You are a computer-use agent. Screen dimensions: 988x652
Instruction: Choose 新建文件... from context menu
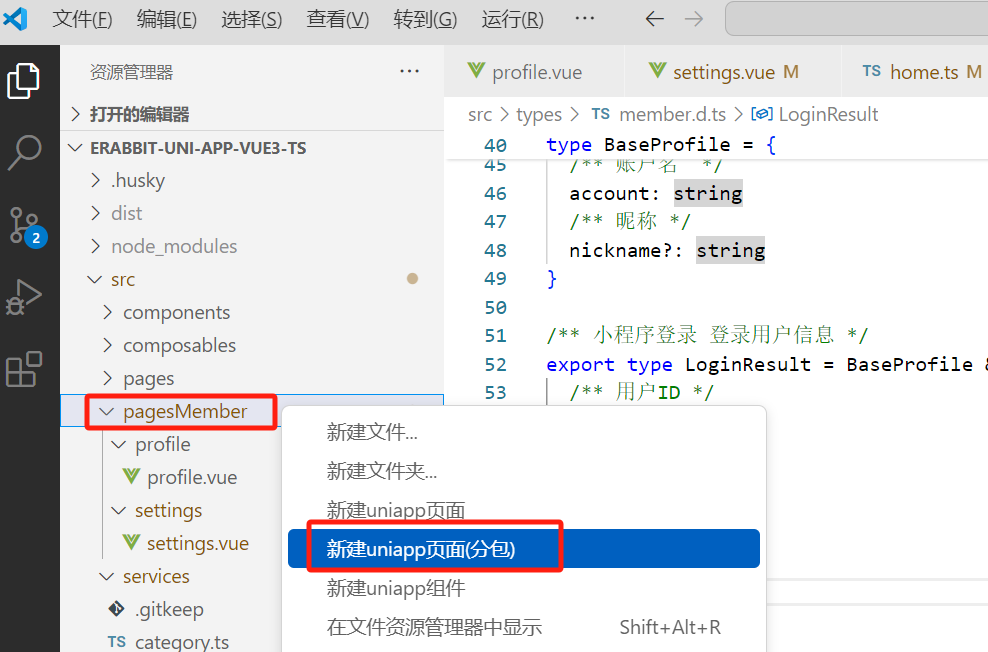pyautogui.click(x=524, y=432)
